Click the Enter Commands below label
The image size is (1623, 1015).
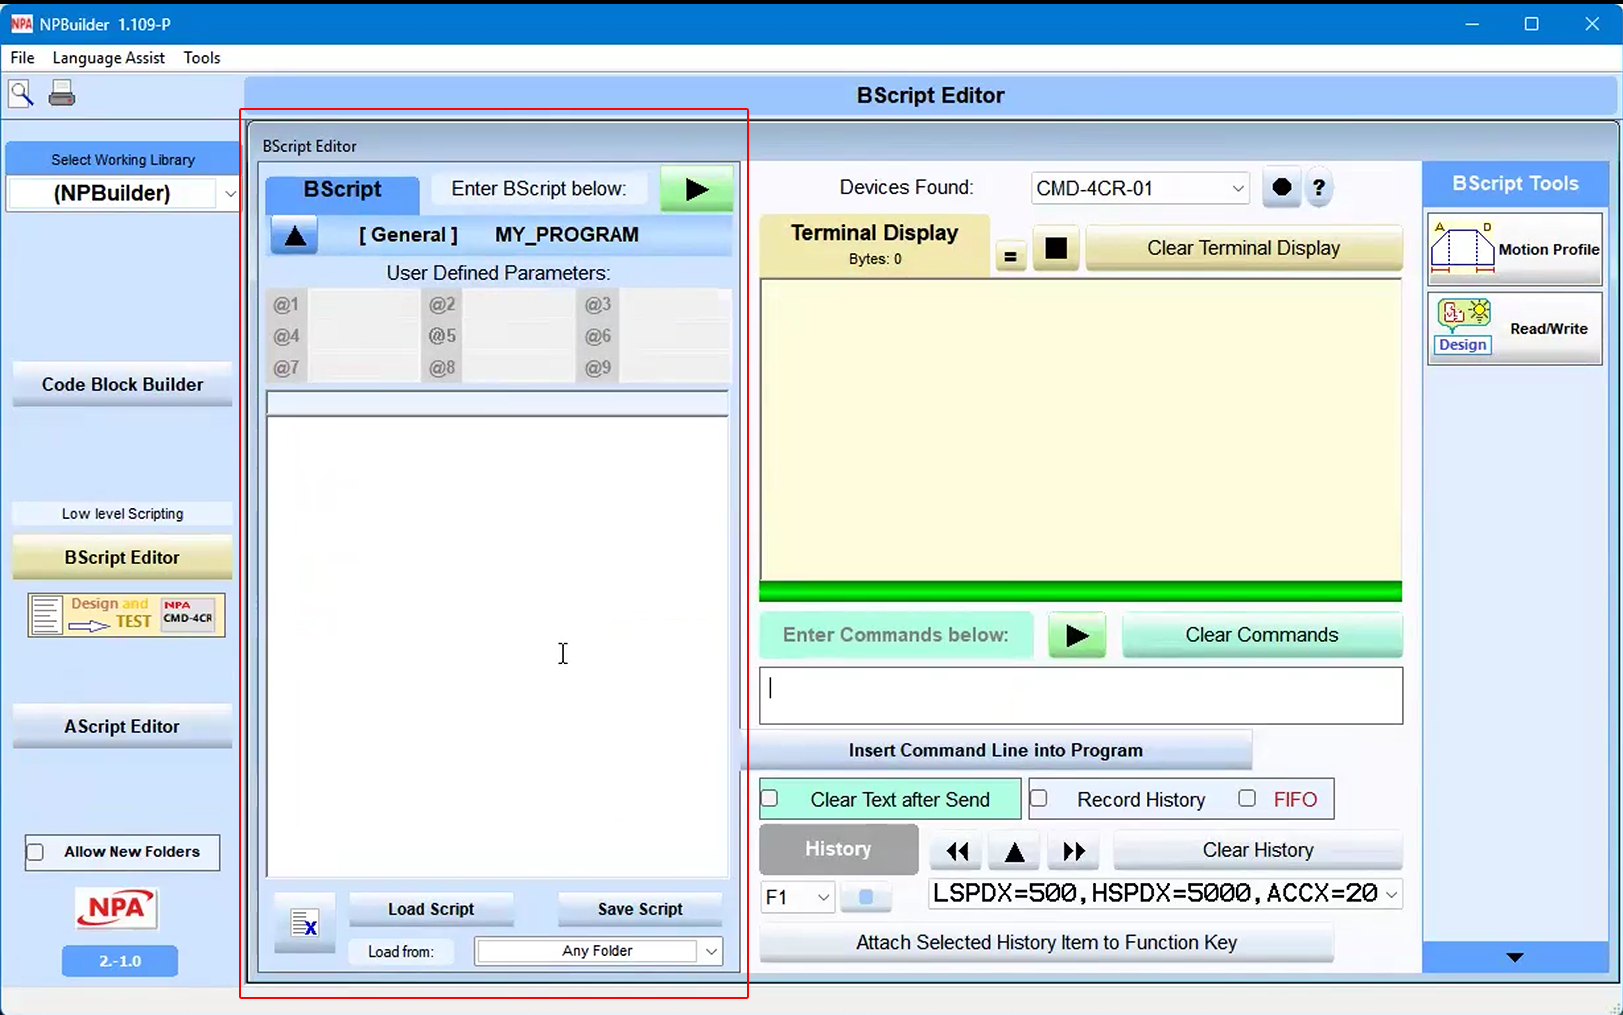click(x=895, y=635)
